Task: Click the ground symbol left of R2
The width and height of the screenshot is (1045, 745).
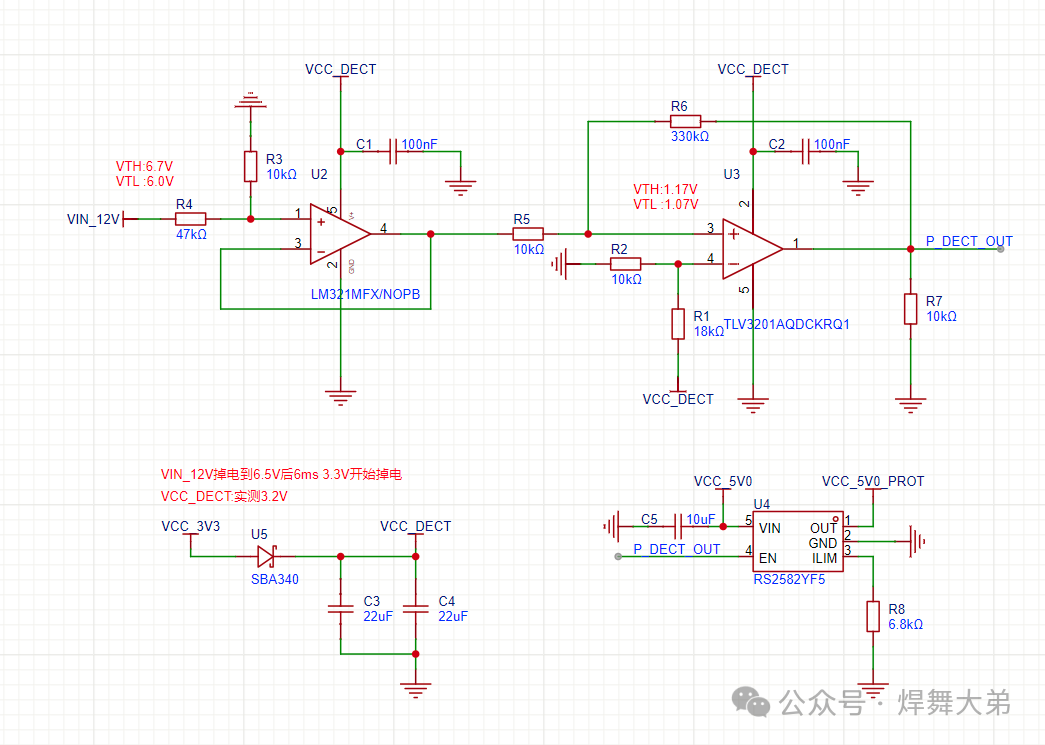Action: pos(558,264)
